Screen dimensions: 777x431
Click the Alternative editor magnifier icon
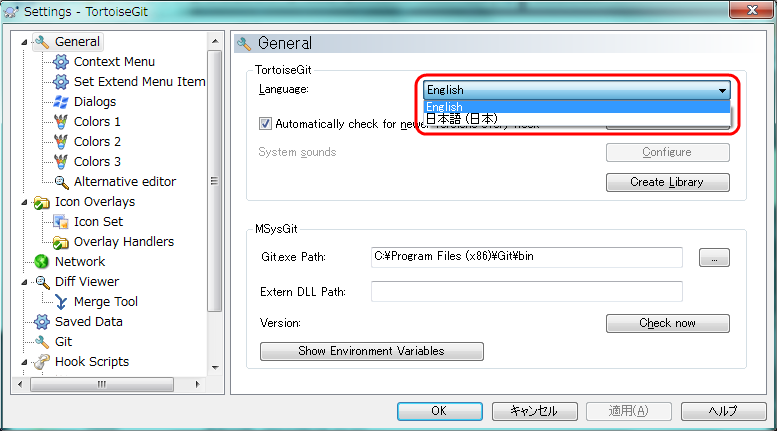(61, 182)
